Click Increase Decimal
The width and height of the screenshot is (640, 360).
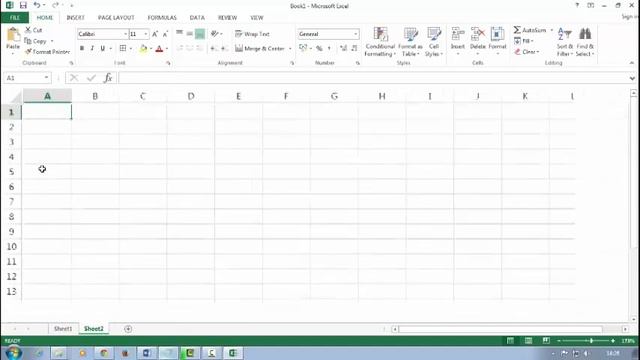click(343, 49)
